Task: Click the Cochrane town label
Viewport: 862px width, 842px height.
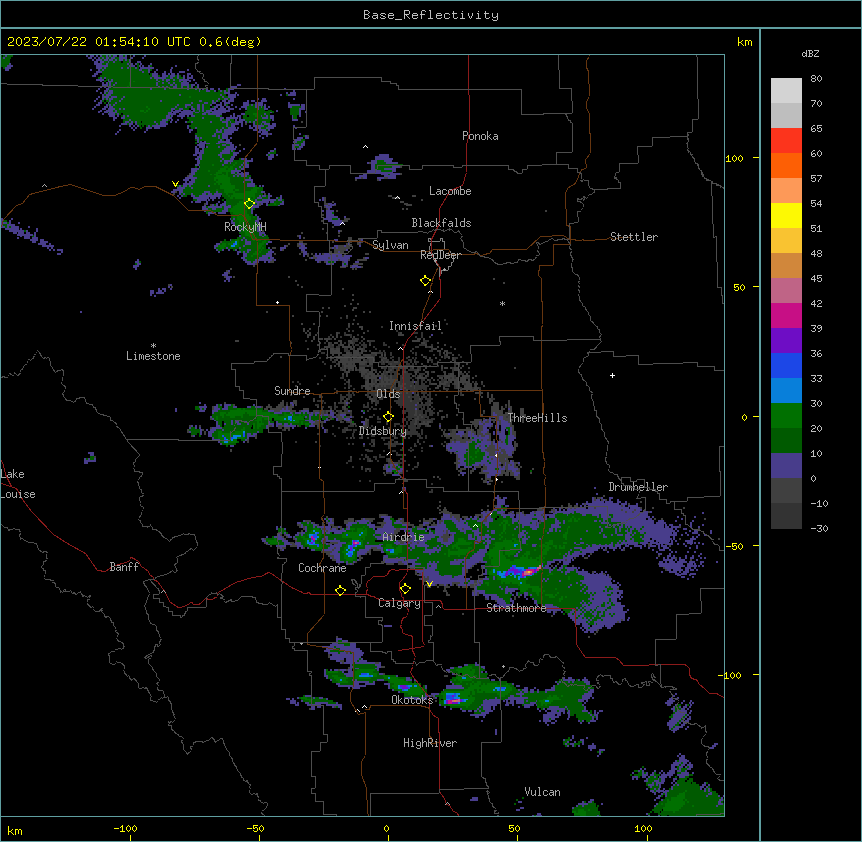Action: coord(322,568)
